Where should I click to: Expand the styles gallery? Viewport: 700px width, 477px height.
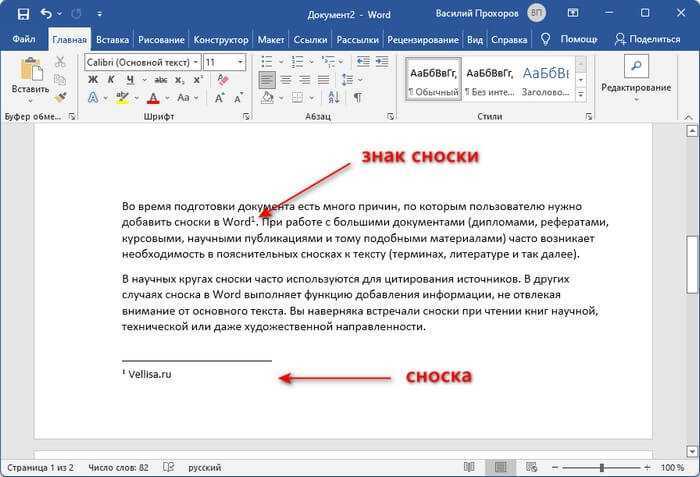pos(581,95)
